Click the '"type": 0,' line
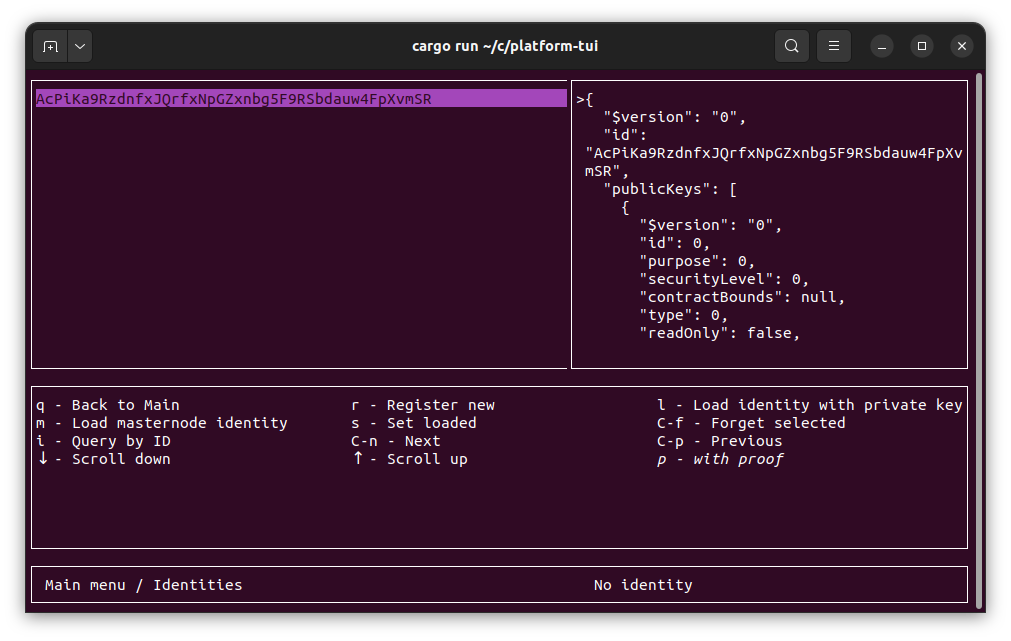 (683, 315)
